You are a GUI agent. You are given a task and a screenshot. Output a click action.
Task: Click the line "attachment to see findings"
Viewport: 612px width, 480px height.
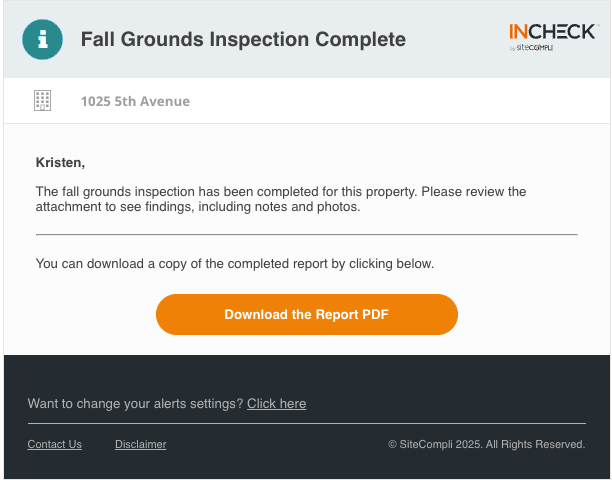(x=198, y=206)
